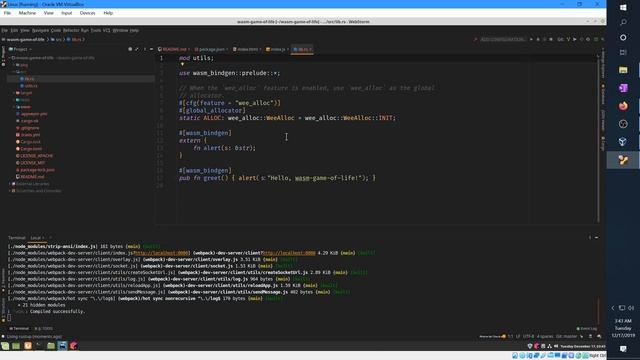Expand the tests folder

click(14, 100)
